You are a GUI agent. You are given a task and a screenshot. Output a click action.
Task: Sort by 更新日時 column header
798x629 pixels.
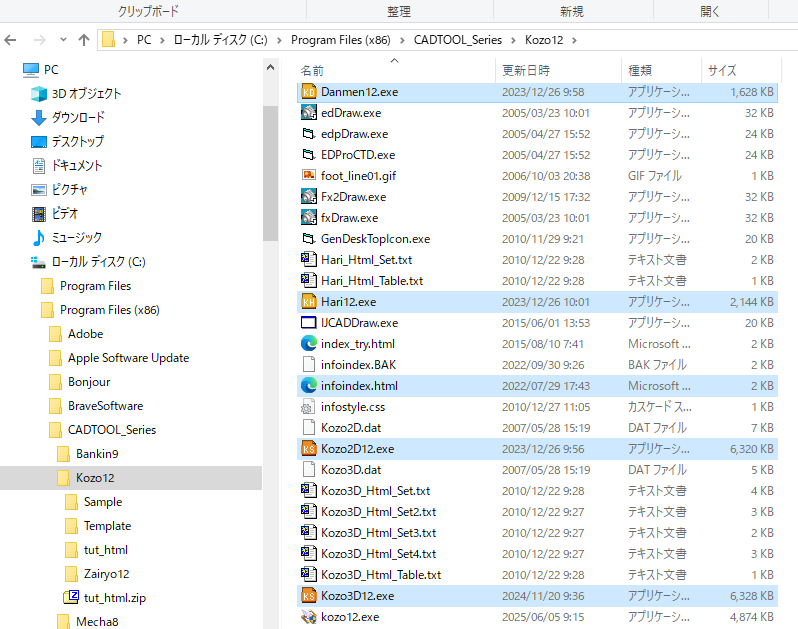[x=558, y=71]
